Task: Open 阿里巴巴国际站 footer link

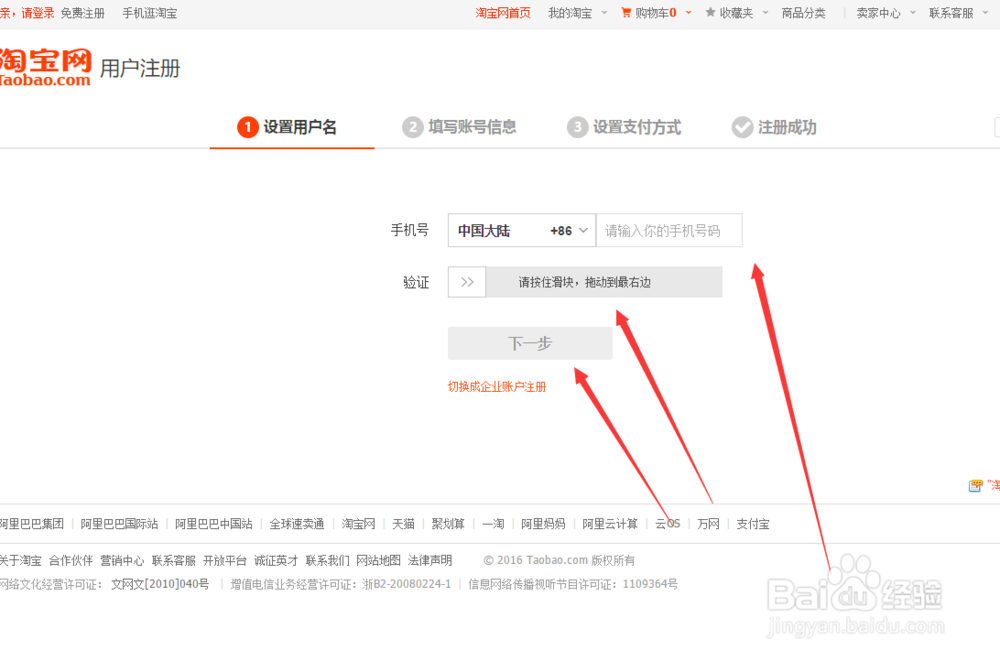Action: pyautogui.click(x=119, y=524)
